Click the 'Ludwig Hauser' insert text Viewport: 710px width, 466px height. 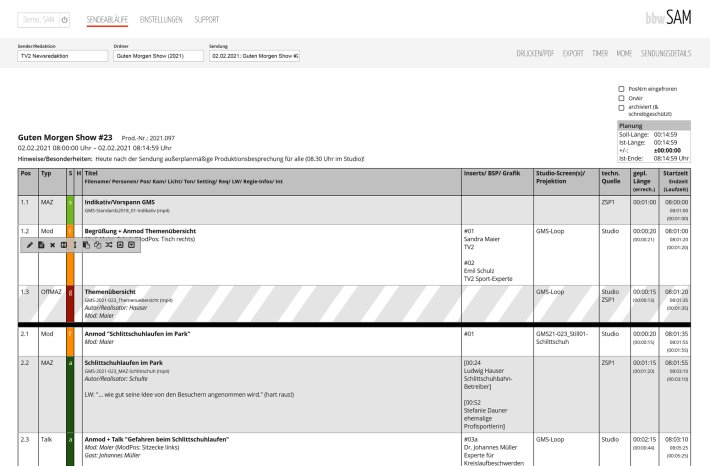point(484,371)
